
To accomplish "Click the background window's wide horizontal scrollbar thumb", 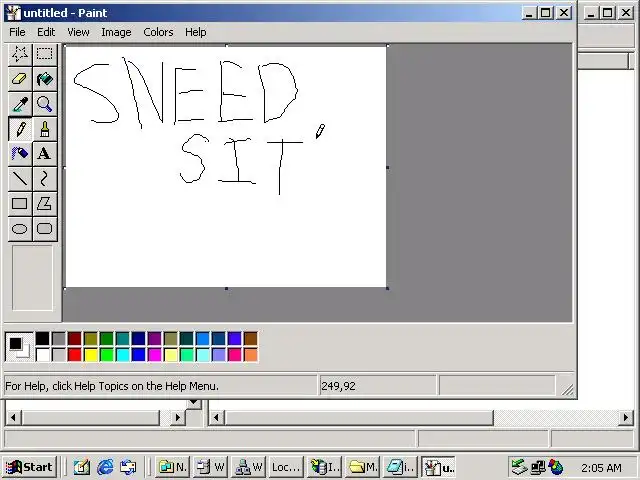I will click(x=359, y=418).
